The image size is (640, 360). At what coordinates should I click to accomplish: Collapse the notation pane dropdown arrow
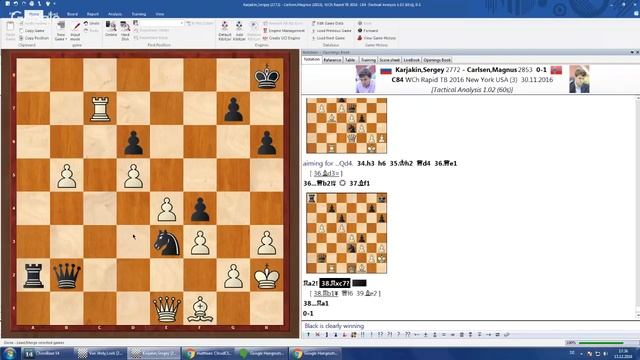pyautogui.click(x=632, y=52)
